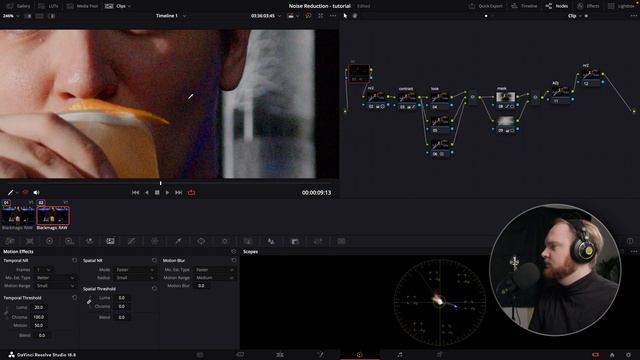Click Temporal Threshold Chroma value field
The width and height of the screenshot is (640, 360).
pos(39,317)
